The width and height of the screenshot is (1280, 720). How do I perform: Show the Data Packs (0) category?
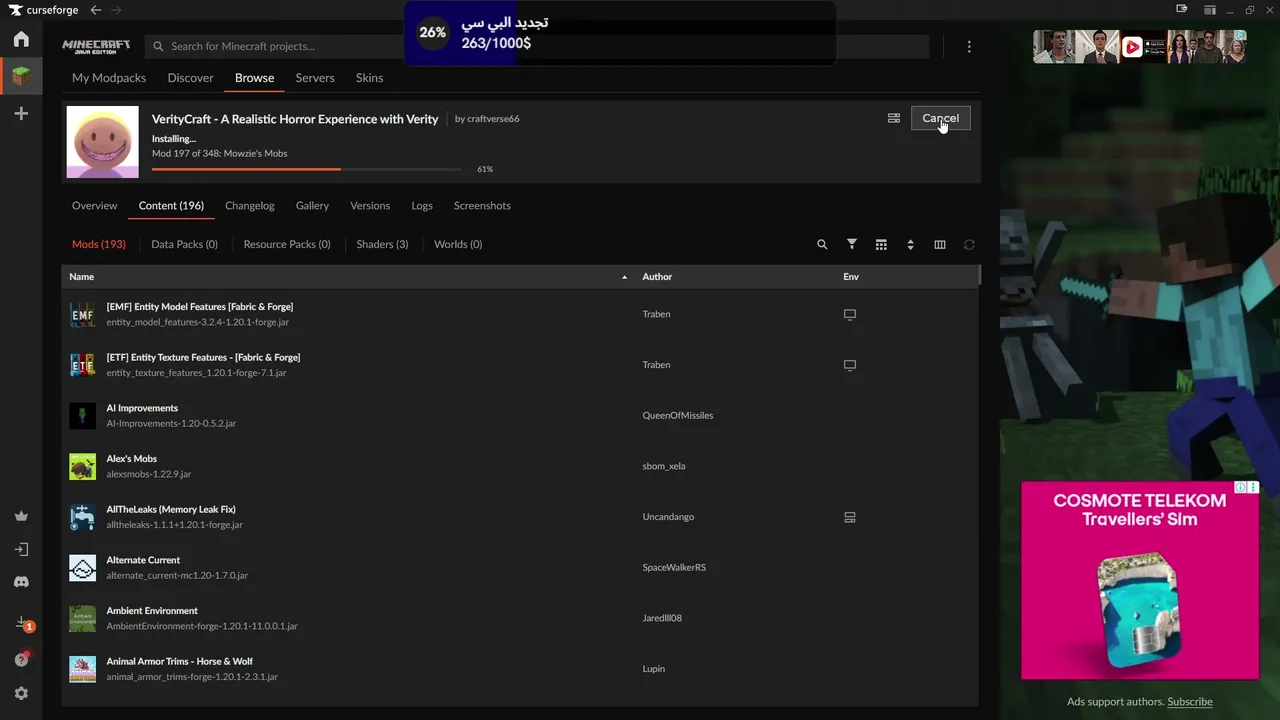tap(184, 244)
